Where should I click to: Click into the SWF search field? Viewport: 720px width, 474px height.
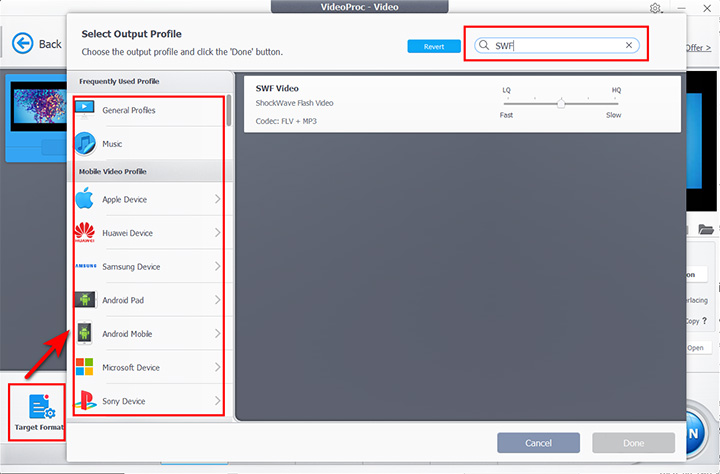pyautogui.click(x=557, y=45)
